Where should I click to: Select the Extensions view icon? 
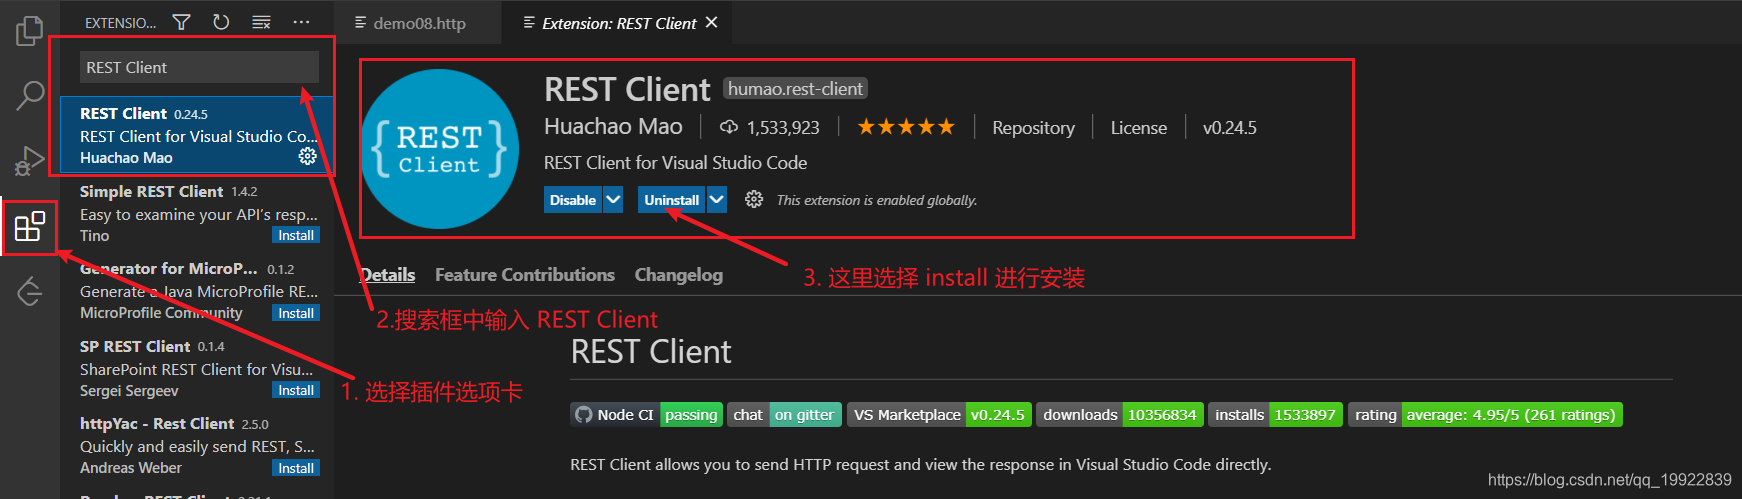(30, 226)
